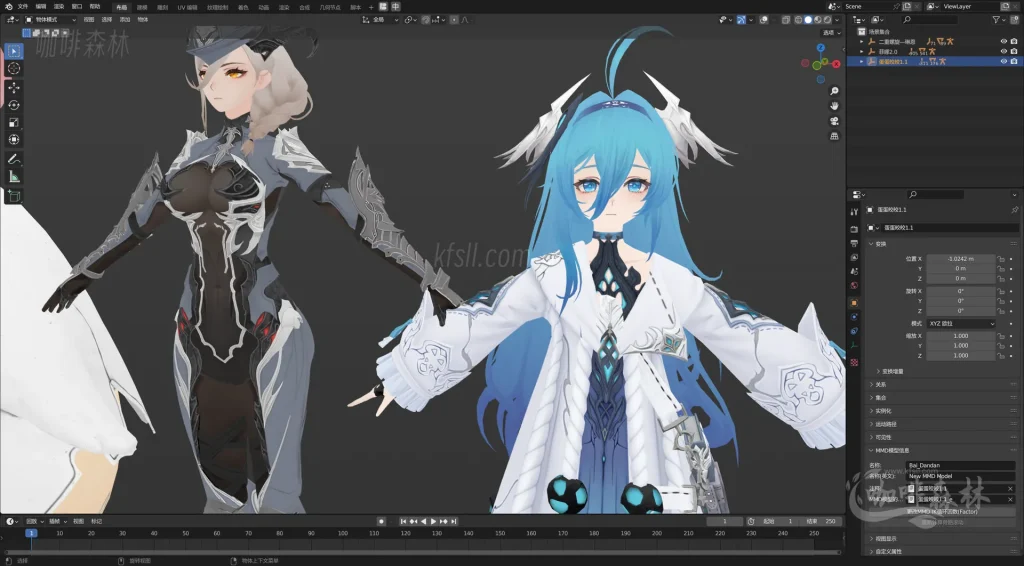Switch perspective/orthographic with grid icon
1024x566 pixels.
(834, 136)
